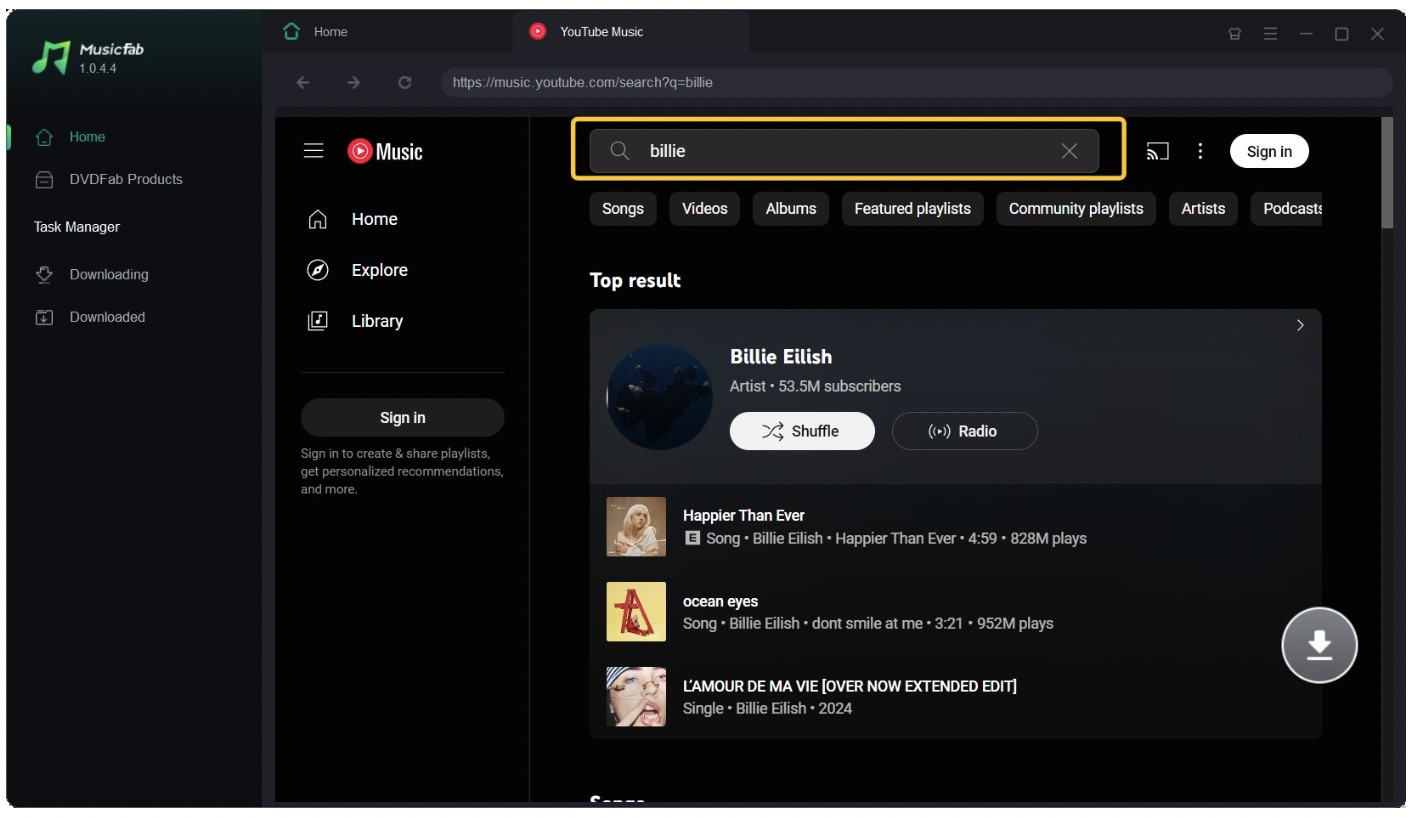Click the MusicFab logo icon
This screenshot has height=818, width=1416.
(51, 58)
